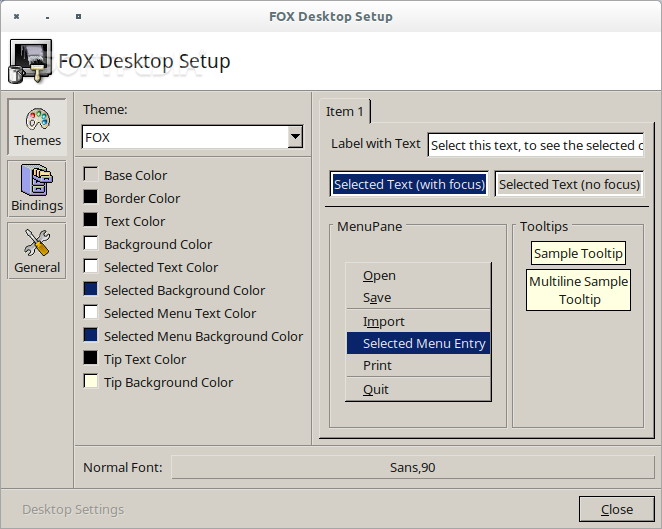This screenshot has width=662, height=529.
Task: Click the Selected Text (no focus) field
Action: [x=569, y=184]
